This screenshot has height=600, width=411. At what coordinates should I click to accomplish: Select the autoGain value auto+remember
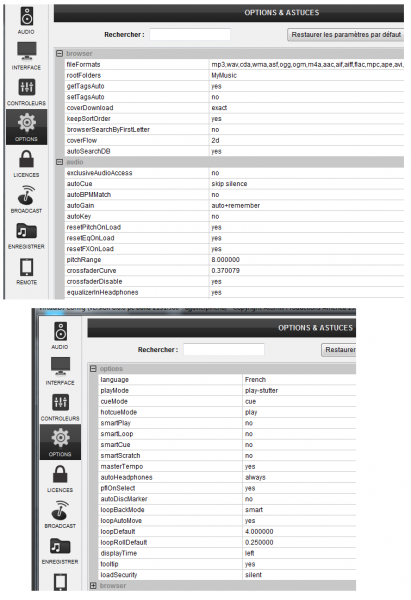point(236,205)
